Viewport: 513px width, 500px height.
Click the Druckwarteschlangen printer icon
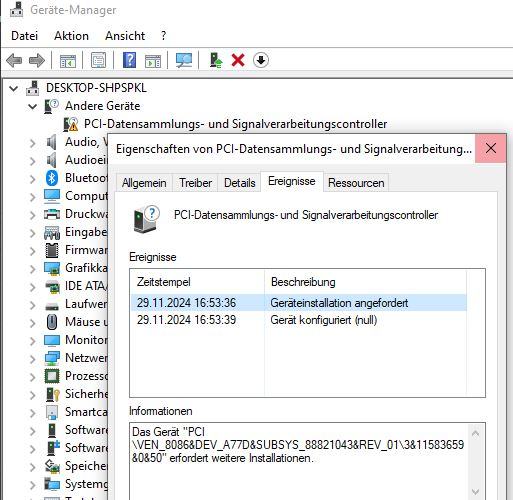click(x=52, y=214)
